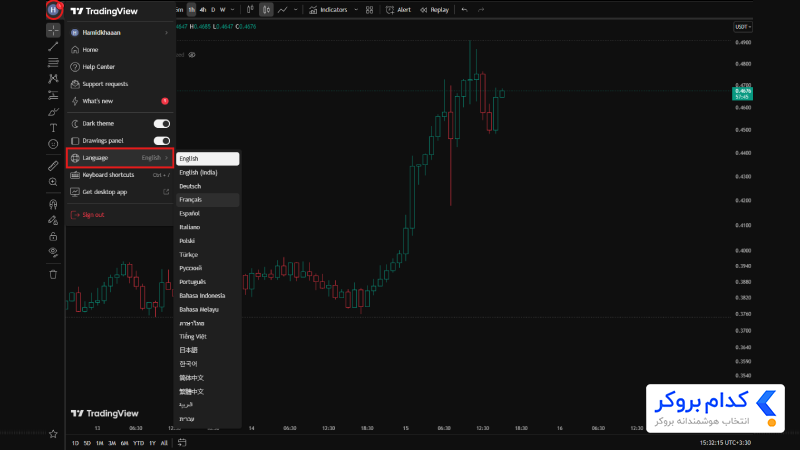The image size is (800, 450).
Task: Open the USDT currency dropdown
Action: pyautogui.click(x=742, y=27)
